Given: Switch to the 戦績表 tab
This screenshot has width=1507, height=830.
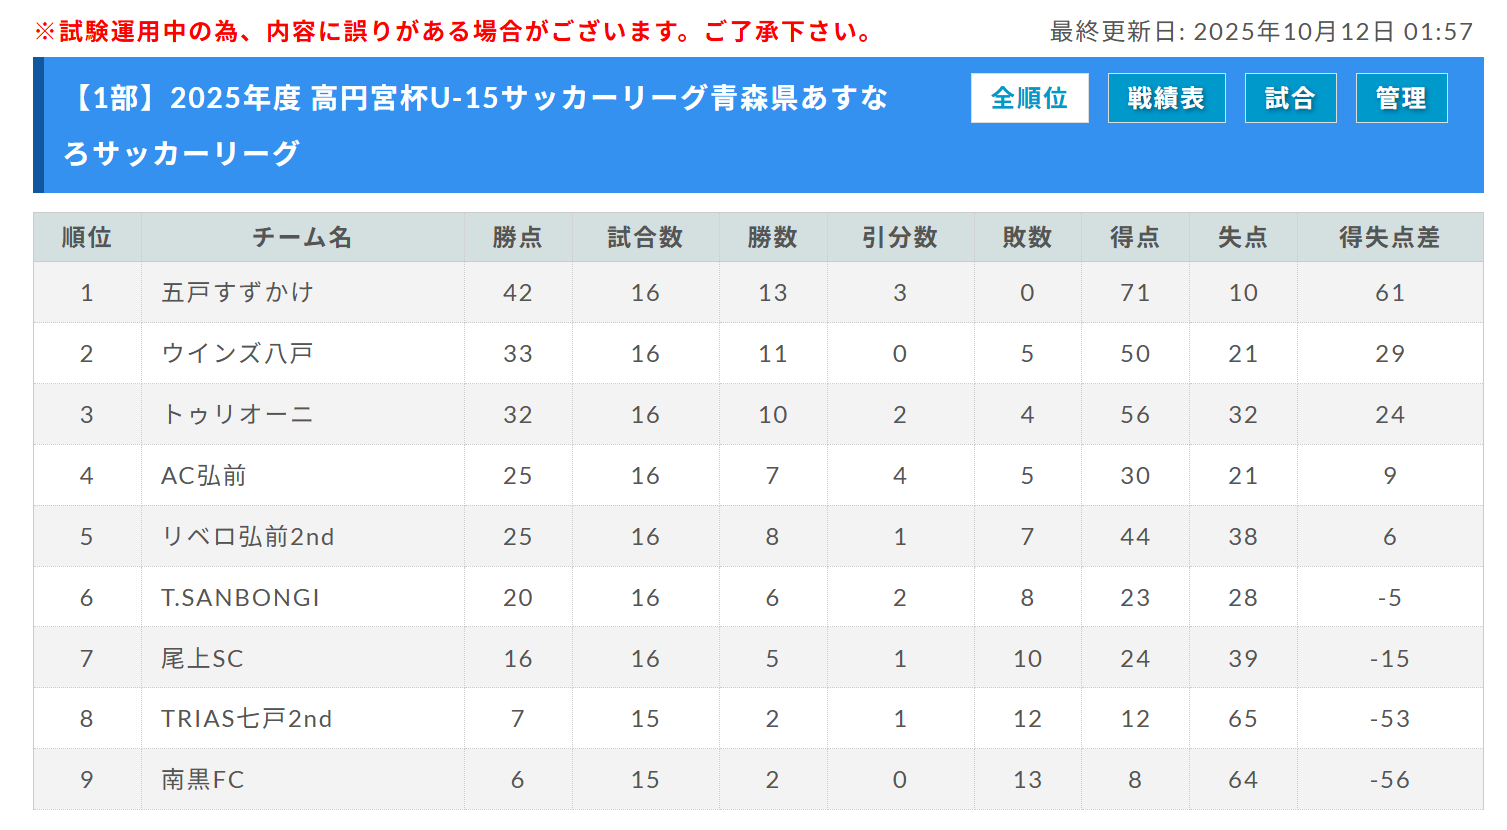Looking at the screenshot, I should tap(1166, 98).
